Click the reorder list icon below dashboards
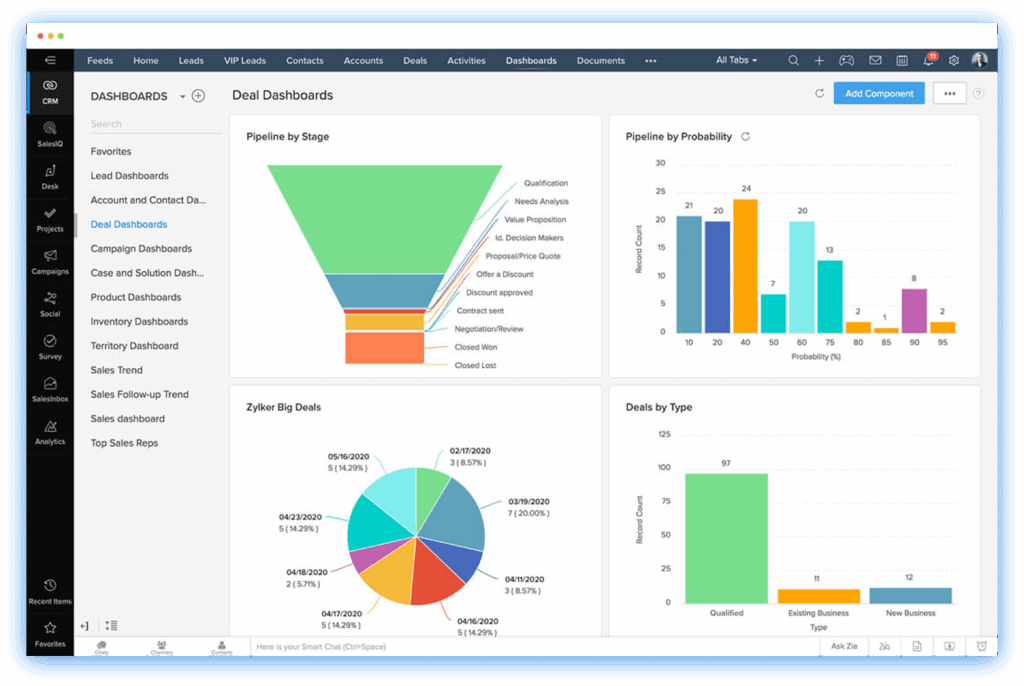 click(x=112, y=625)
